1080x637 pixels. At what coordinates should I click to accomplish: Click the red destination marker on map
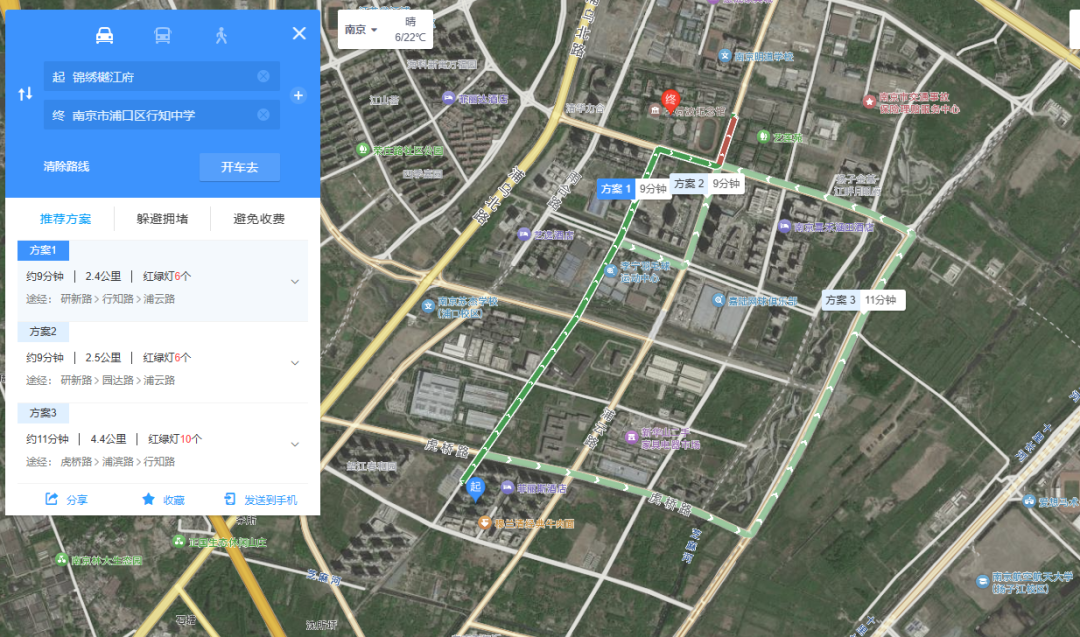671,100
